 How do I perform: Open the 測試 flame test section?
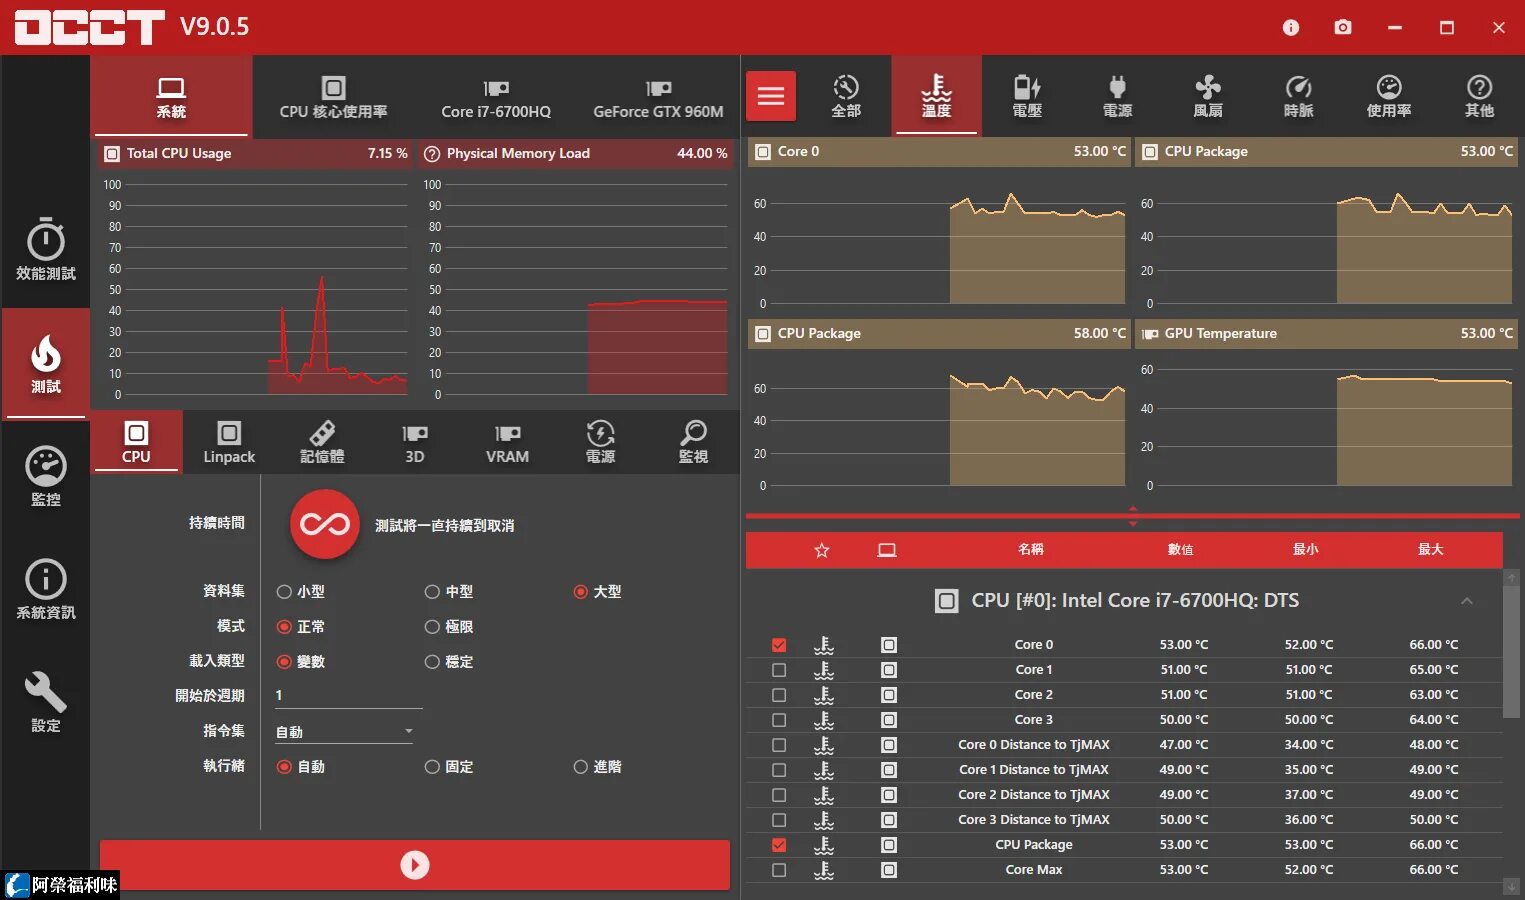(45, 363)
